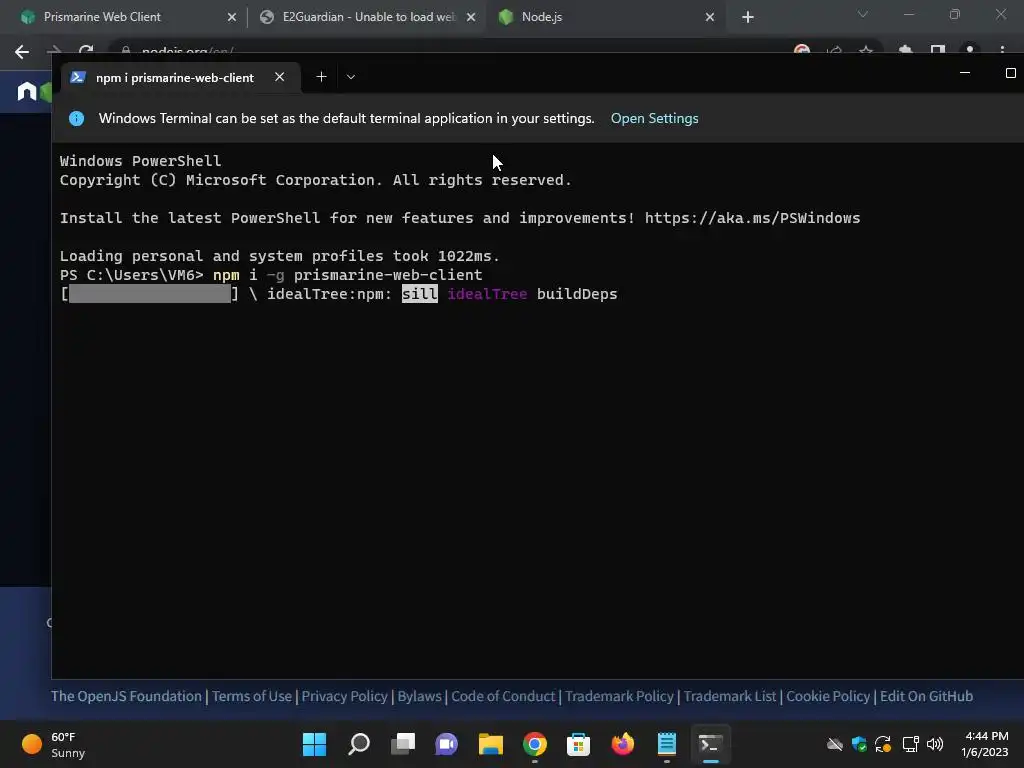The image size is (1024, 768).
Task: Click the sync update tray icon
Action: coord(883,744)
